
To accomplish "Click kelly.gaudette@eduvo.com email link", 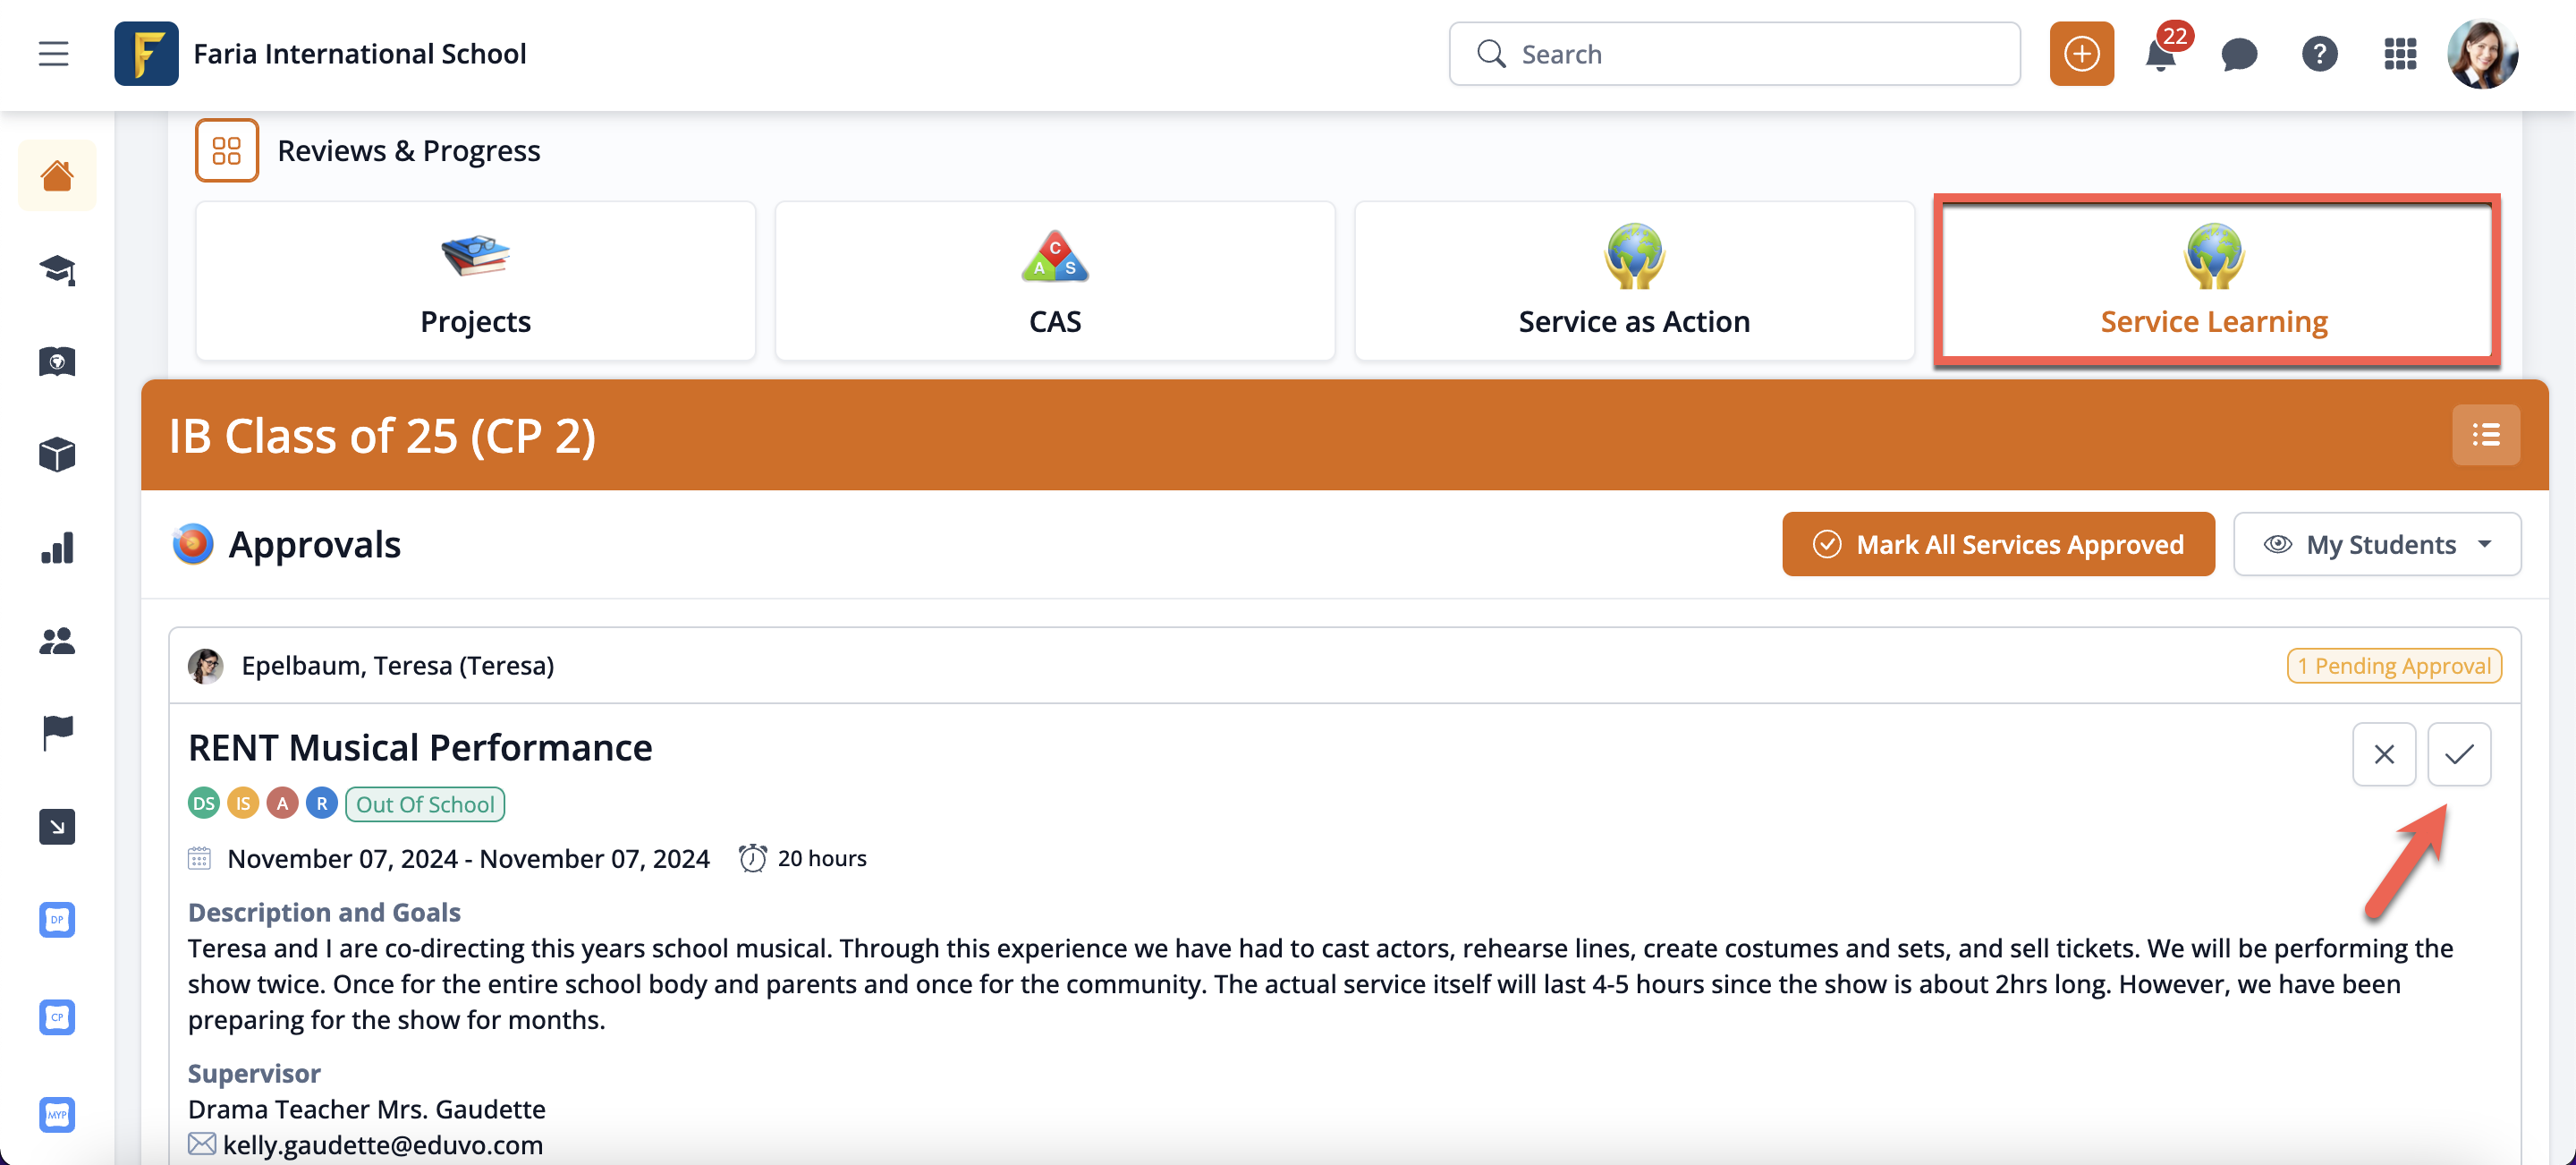I will click(x=383, y=1144).
